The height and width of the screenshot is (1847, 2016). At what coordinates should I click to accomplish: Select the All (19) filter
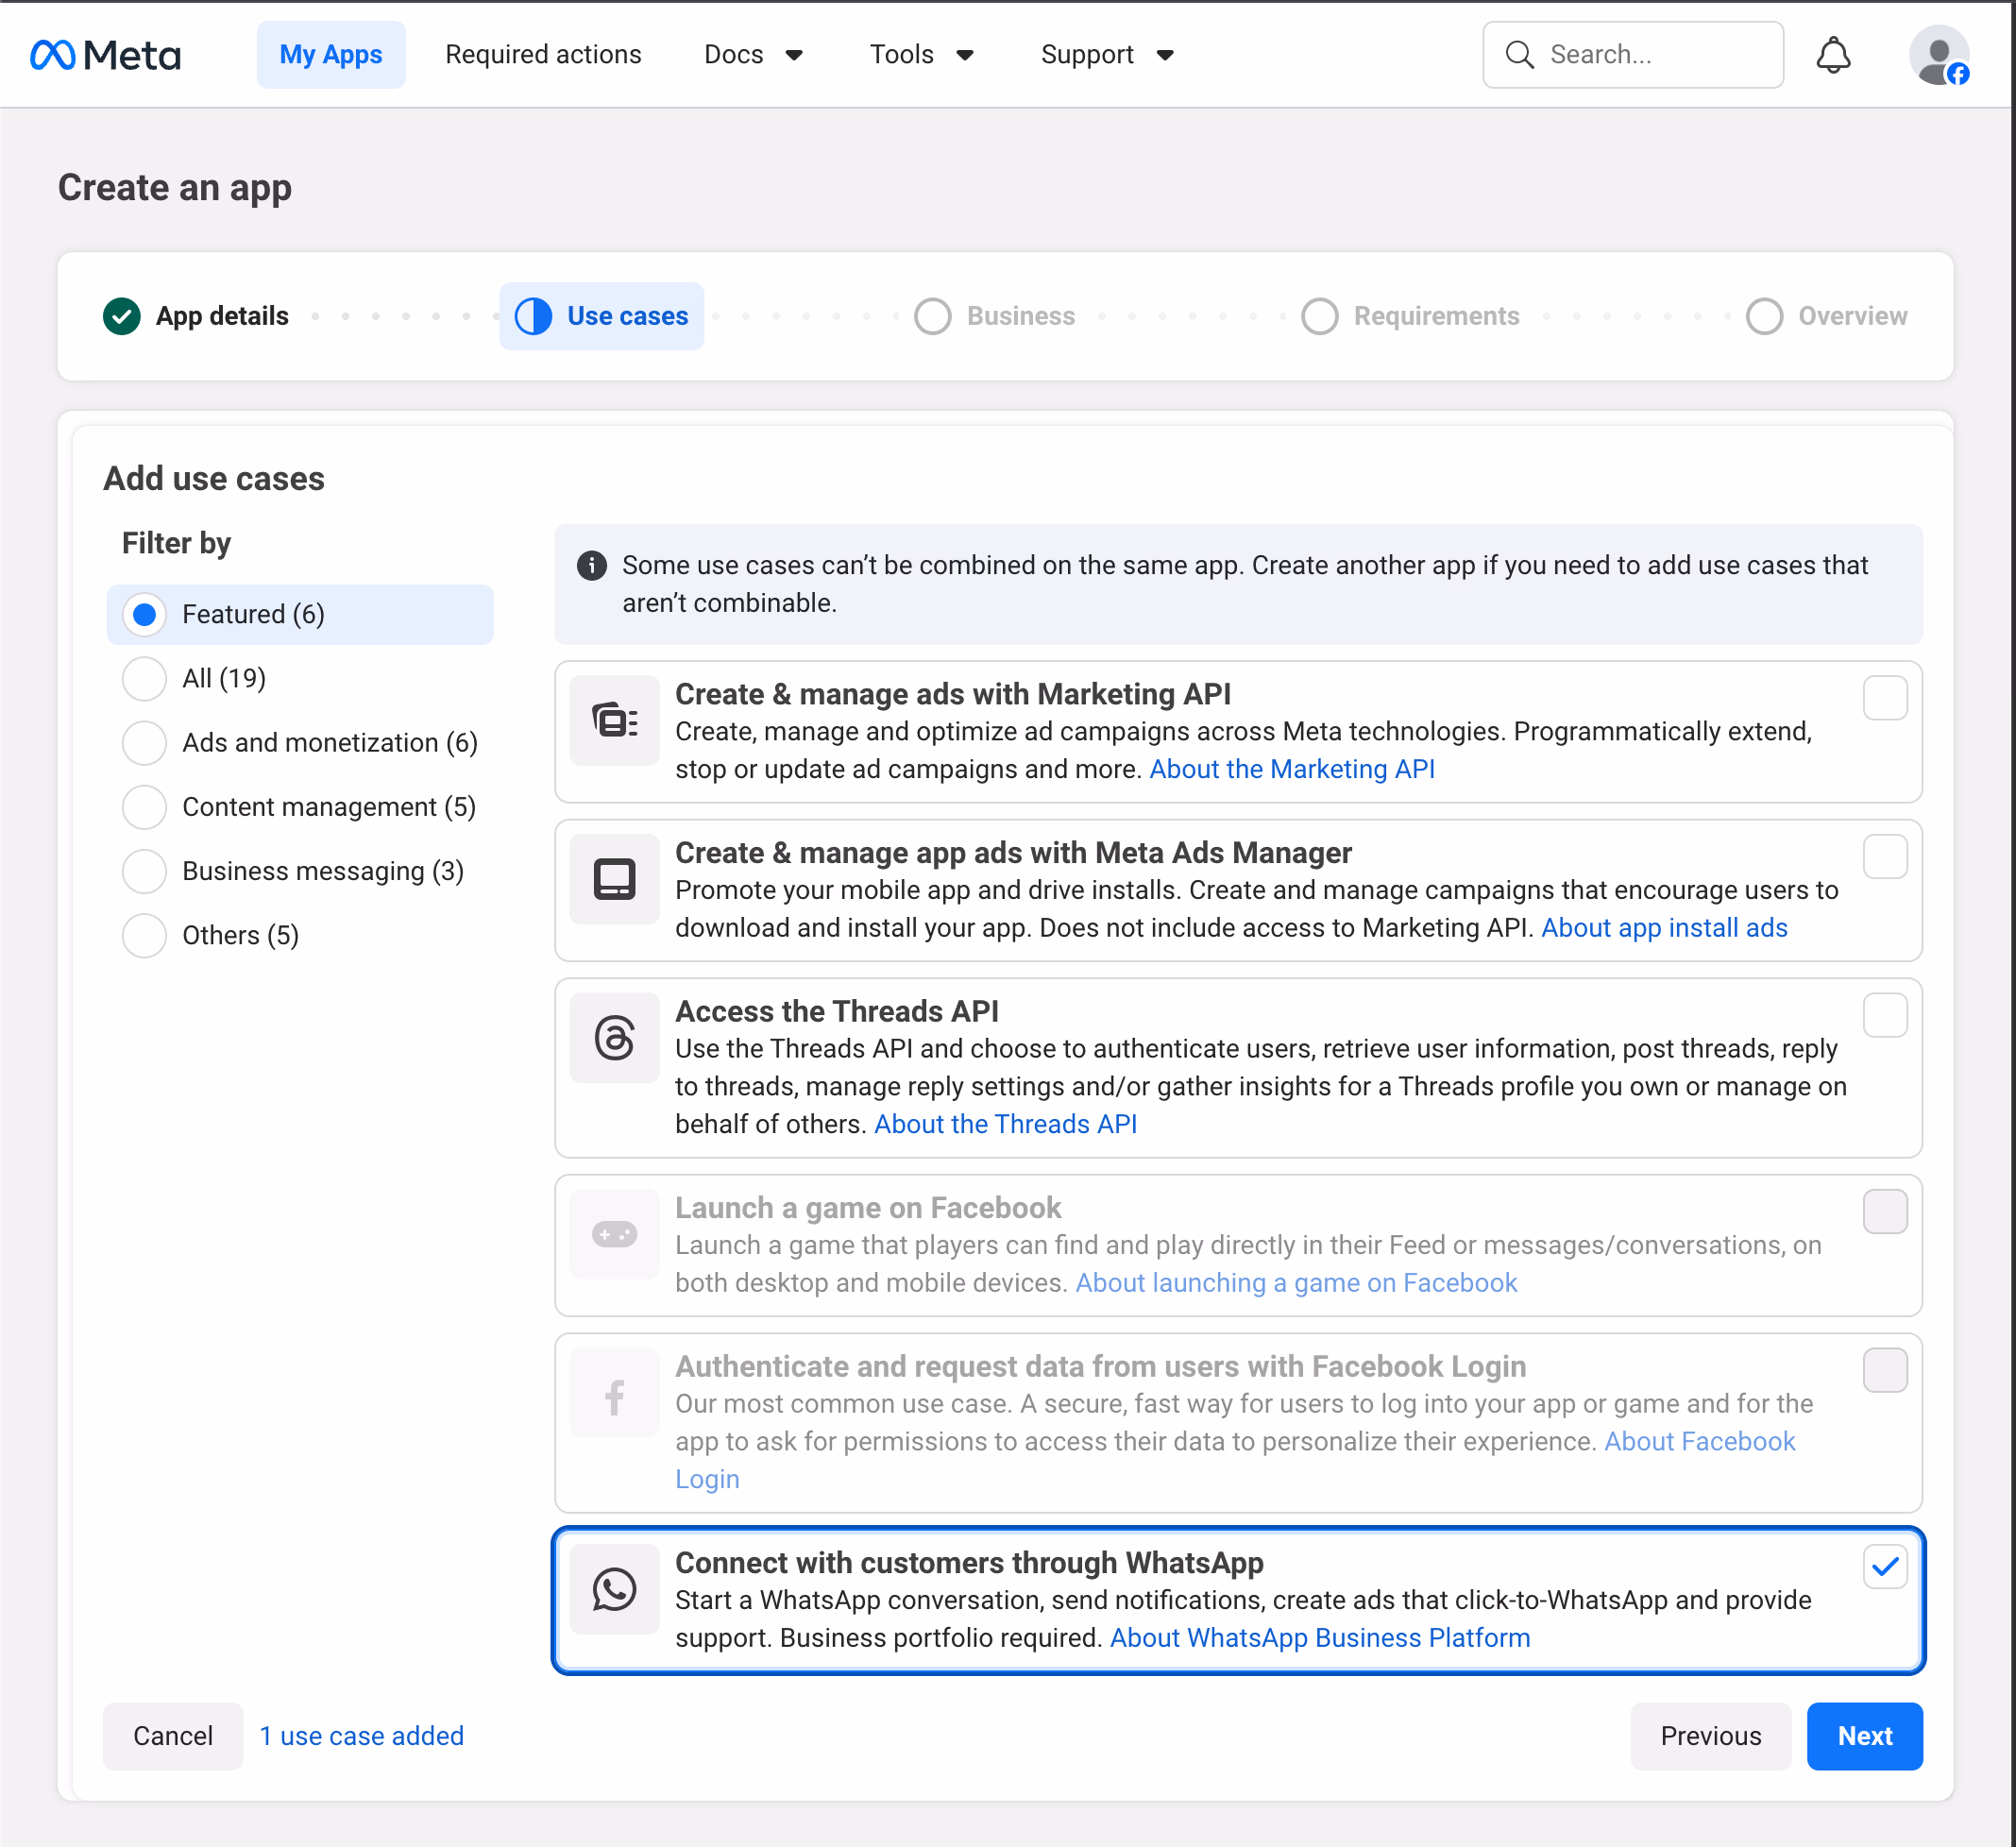144,678
